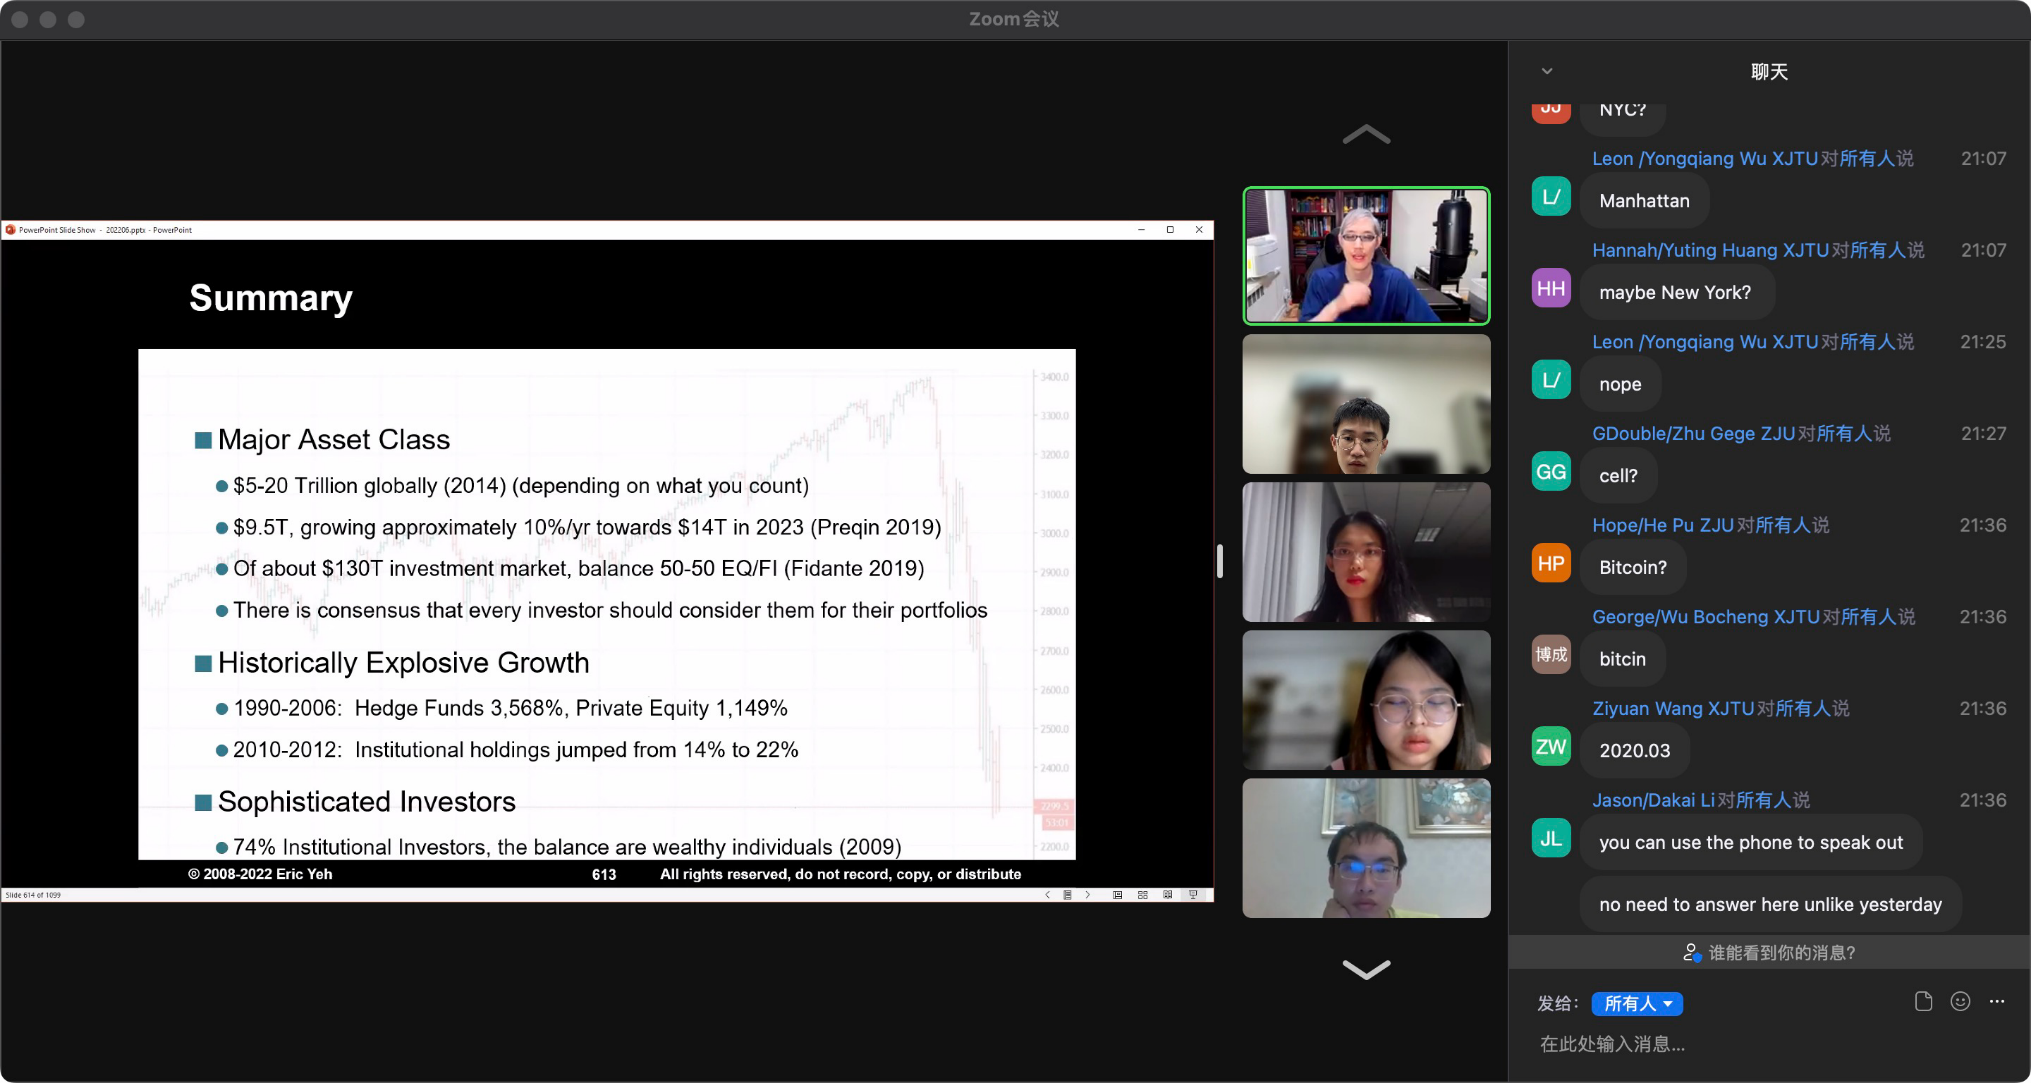Viewport: 2031px width, 1083px height.
Task: Open the 所有人 recipient dropdown
Action: pyautogui.click(x=1637, y=1003)
